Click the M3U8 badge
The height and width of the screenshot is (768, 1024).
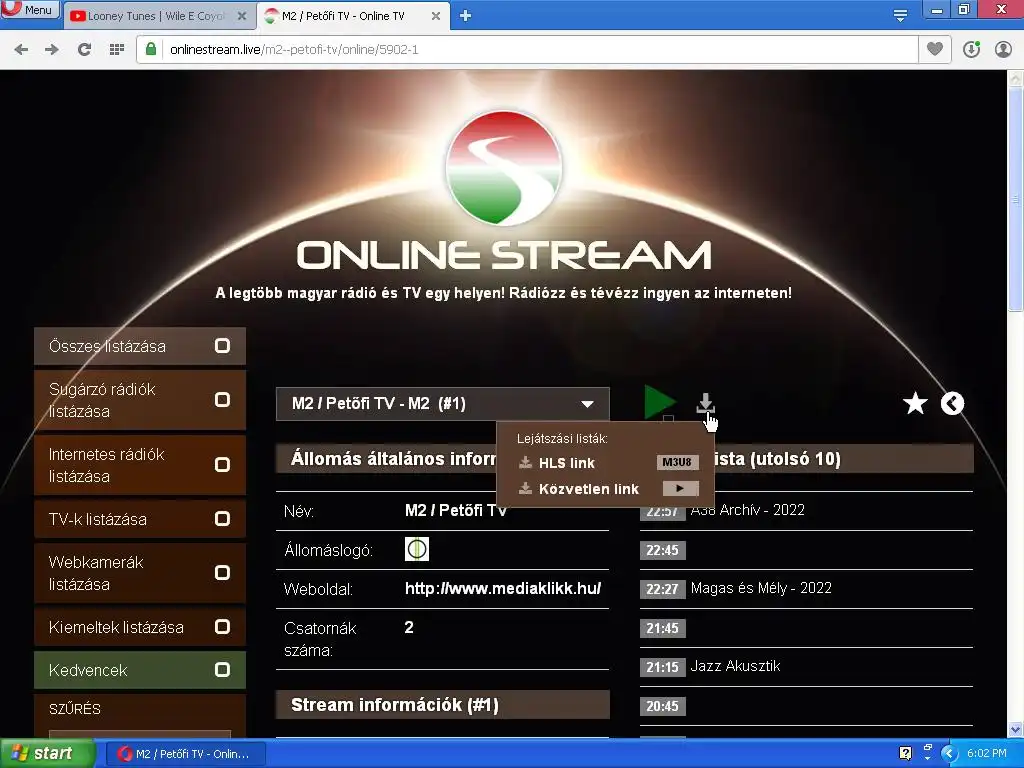(x=677, y=462)
